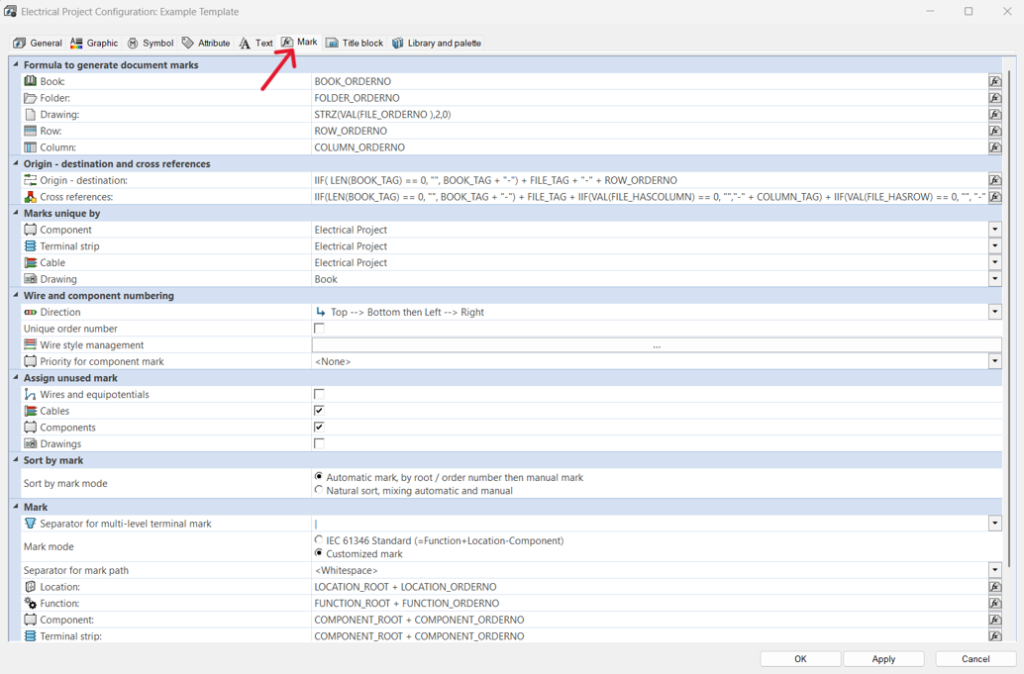Click the Location row icon

30,586
